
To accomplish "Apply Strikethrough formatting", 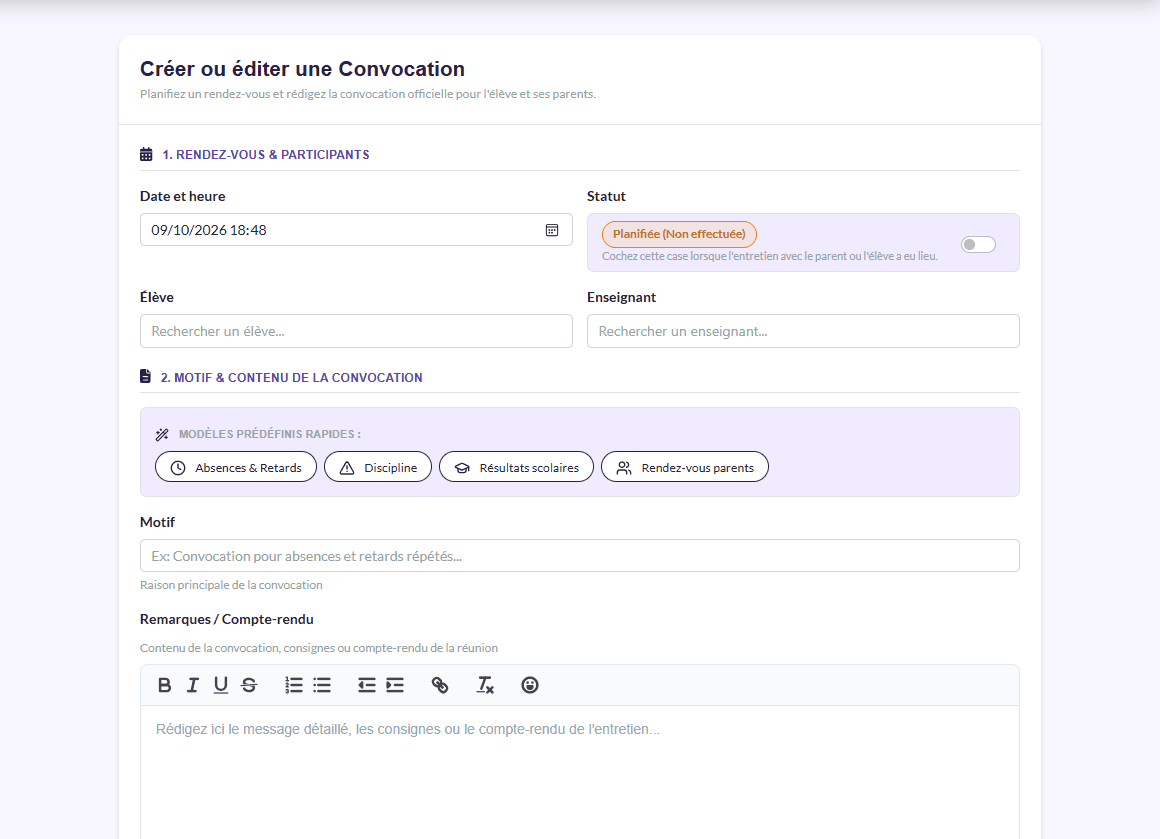I will coord(249,685).
